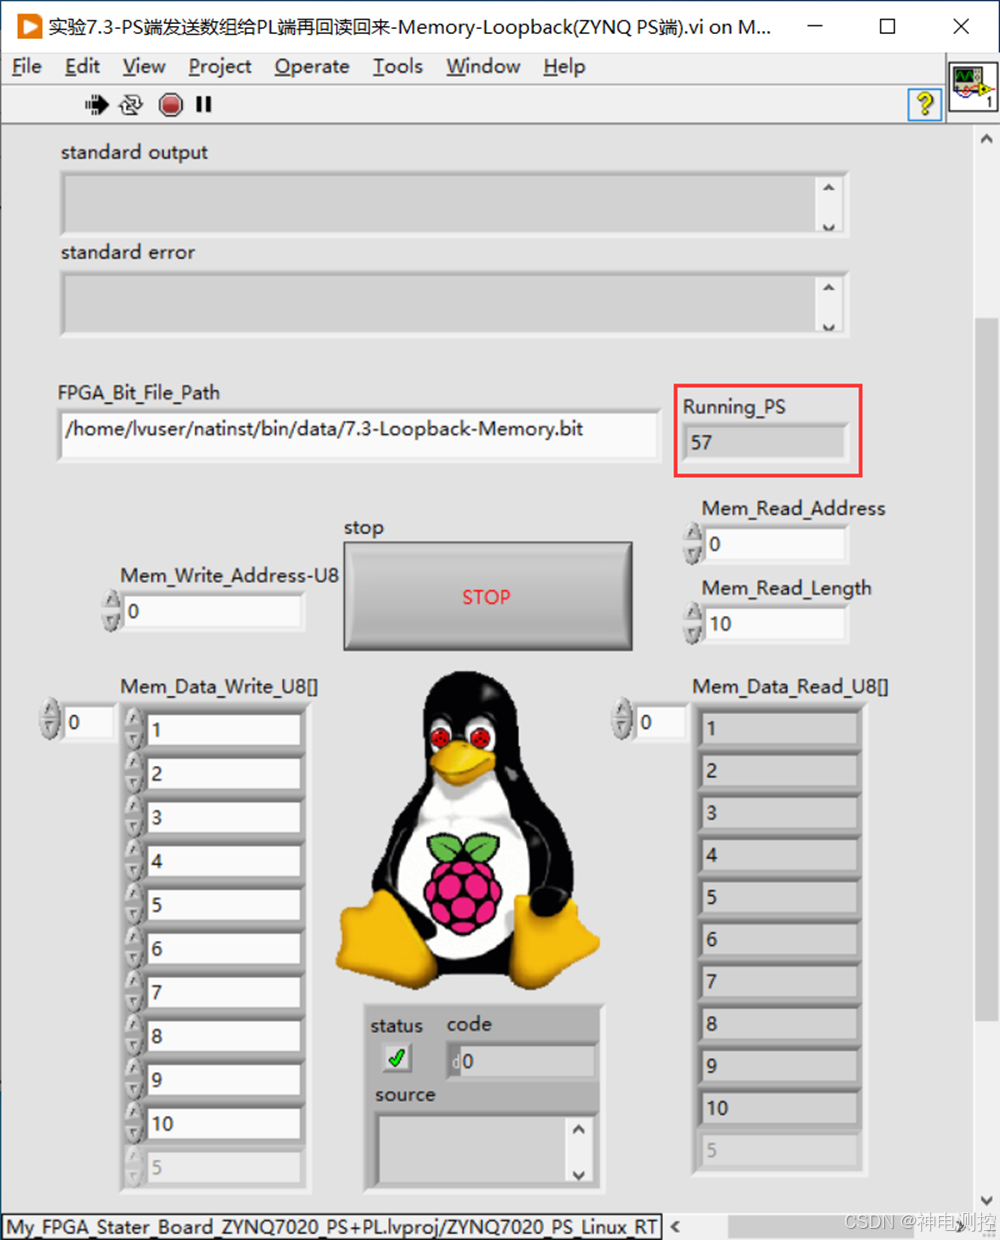Click the VI icon pane in the top-right corner

point(972,86)
